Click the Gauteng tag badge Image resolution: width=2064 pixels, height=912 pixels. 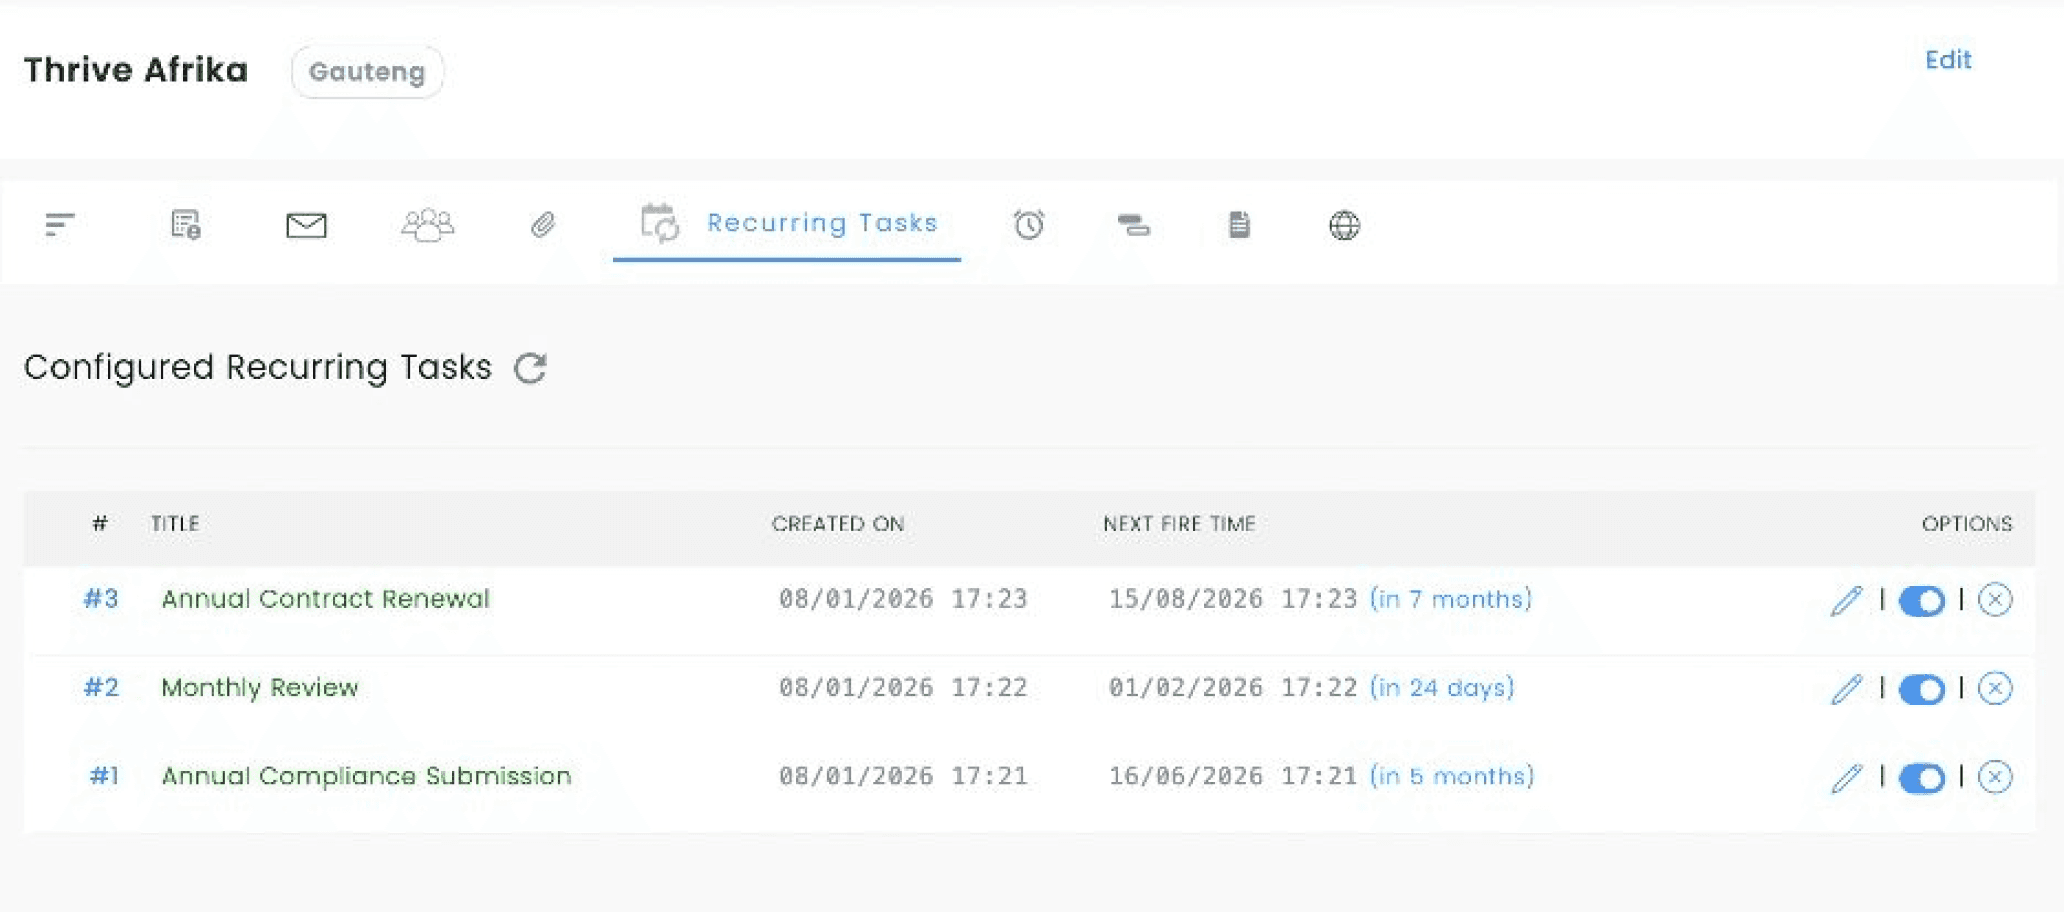pos(367,72)
